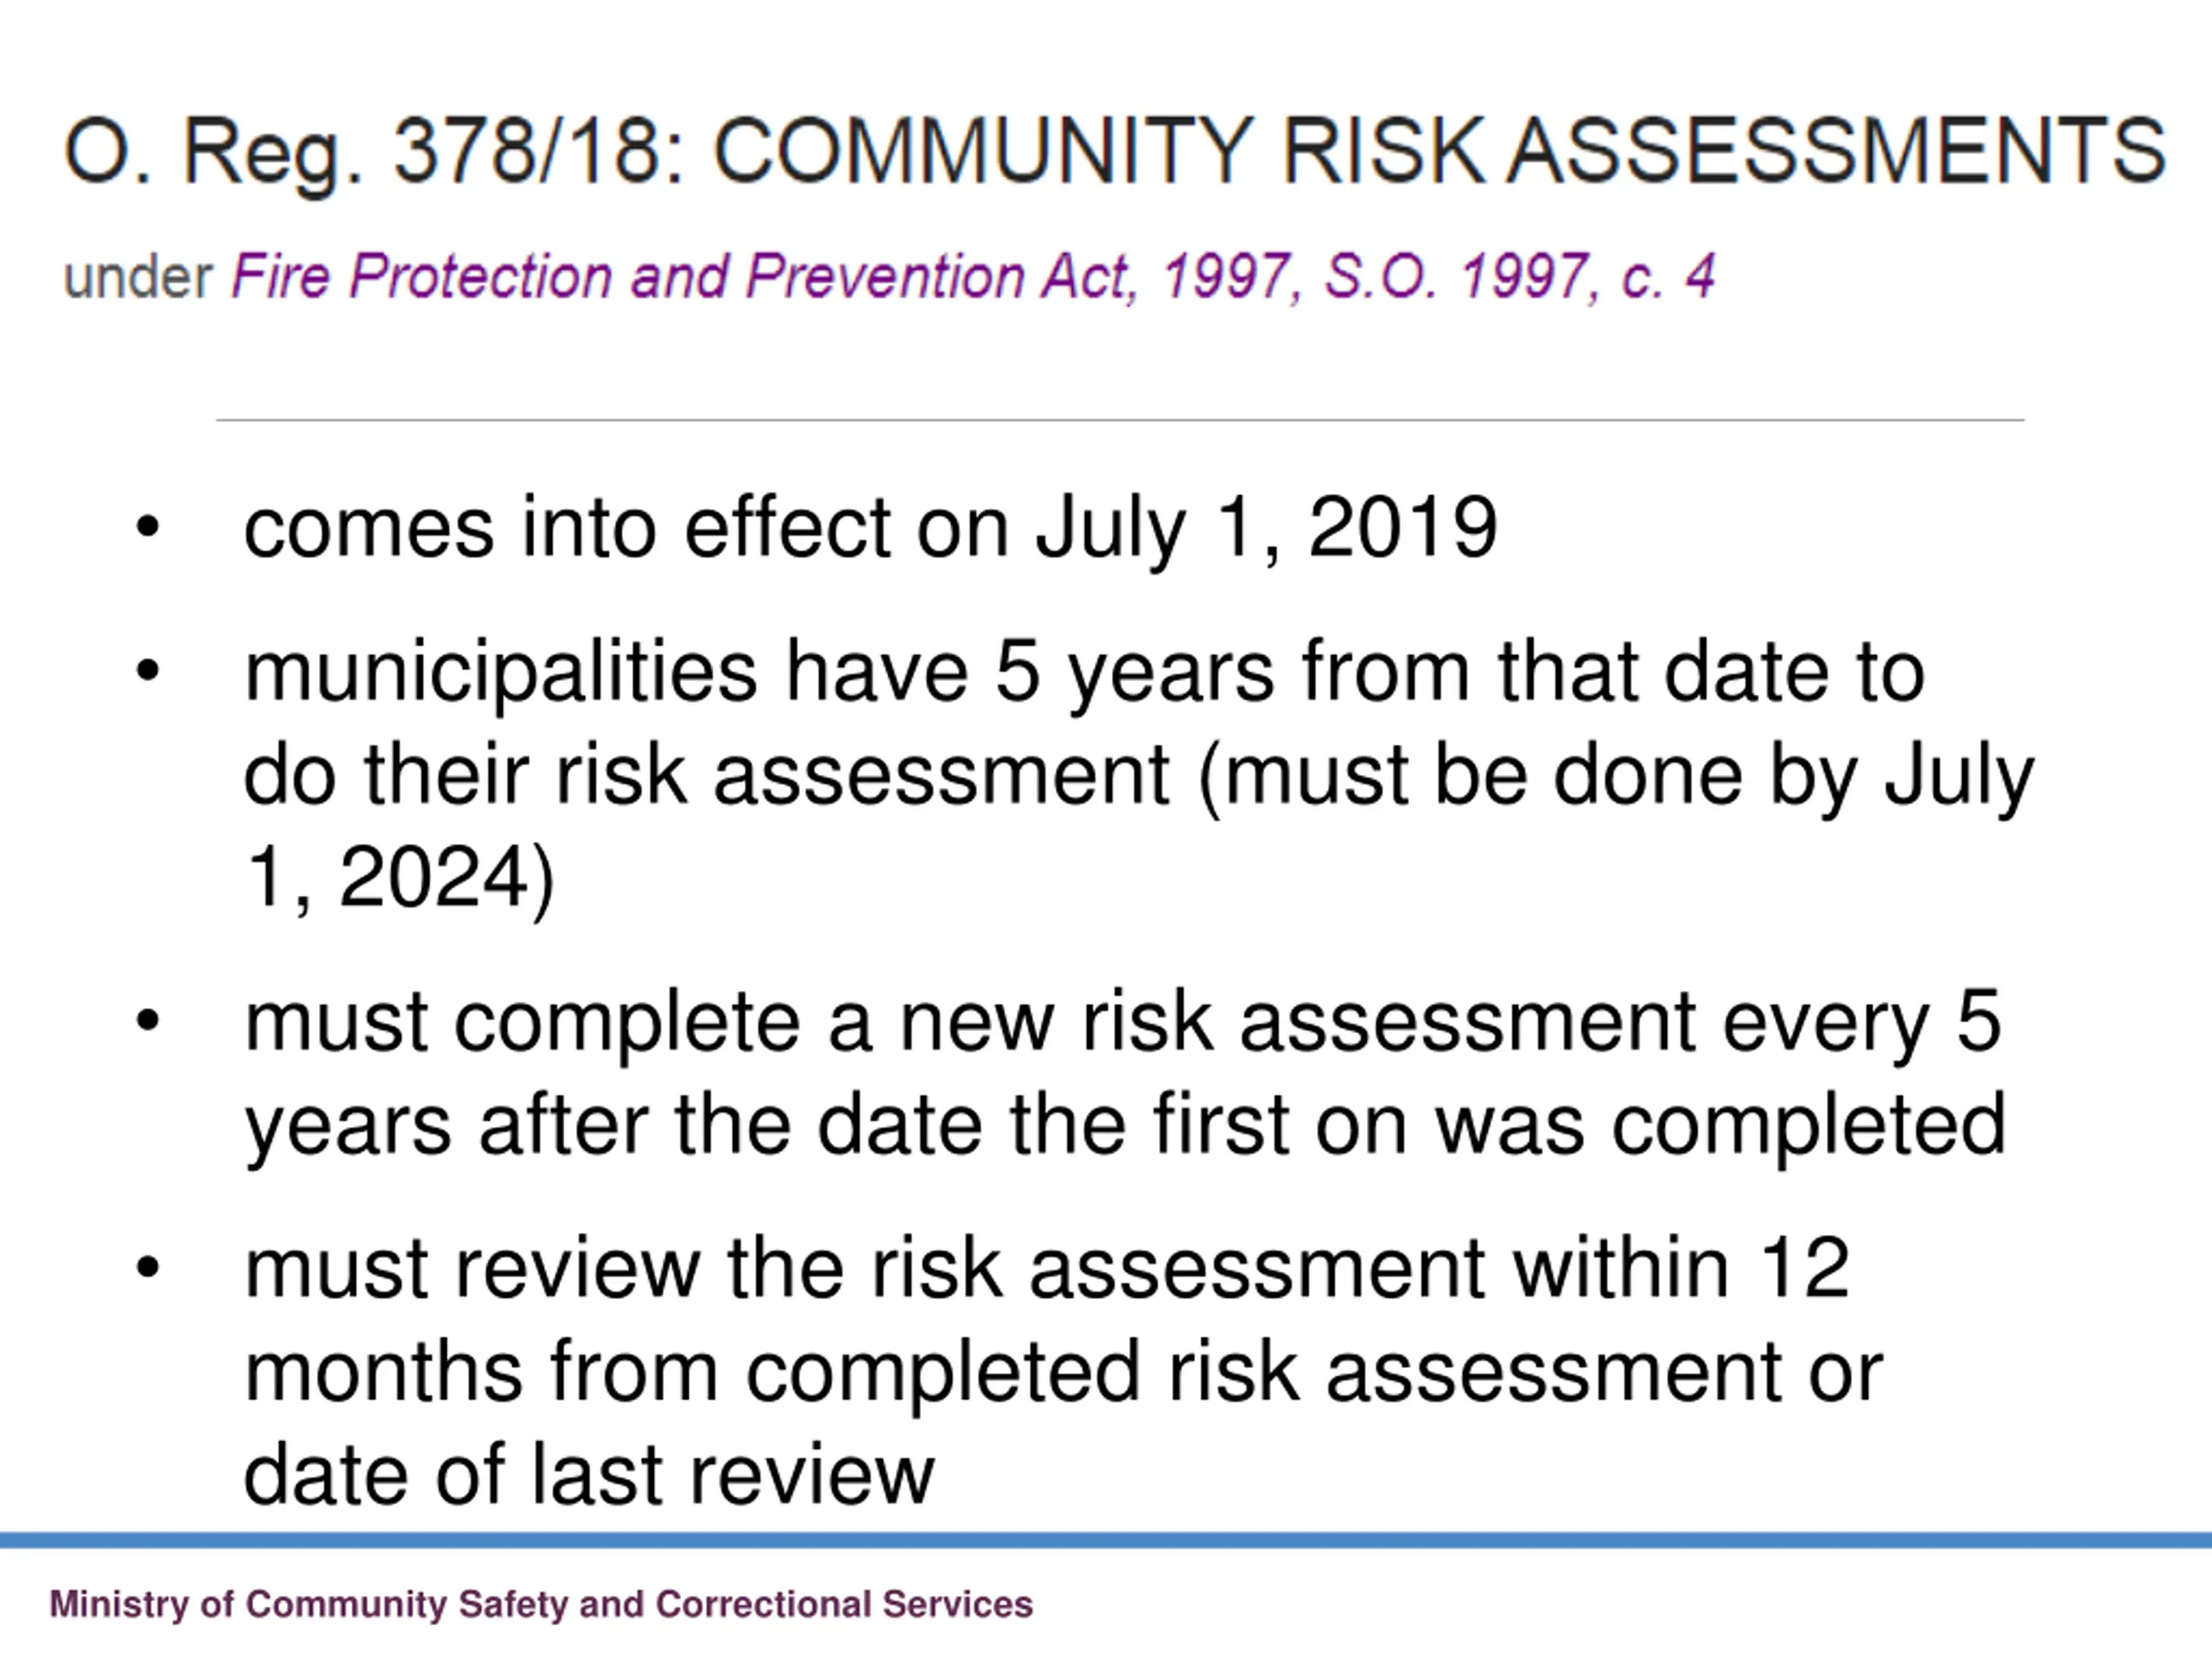
Task: Click the blue footer separator bar
Action: pyautogui.click(x=1106, y=1541)
